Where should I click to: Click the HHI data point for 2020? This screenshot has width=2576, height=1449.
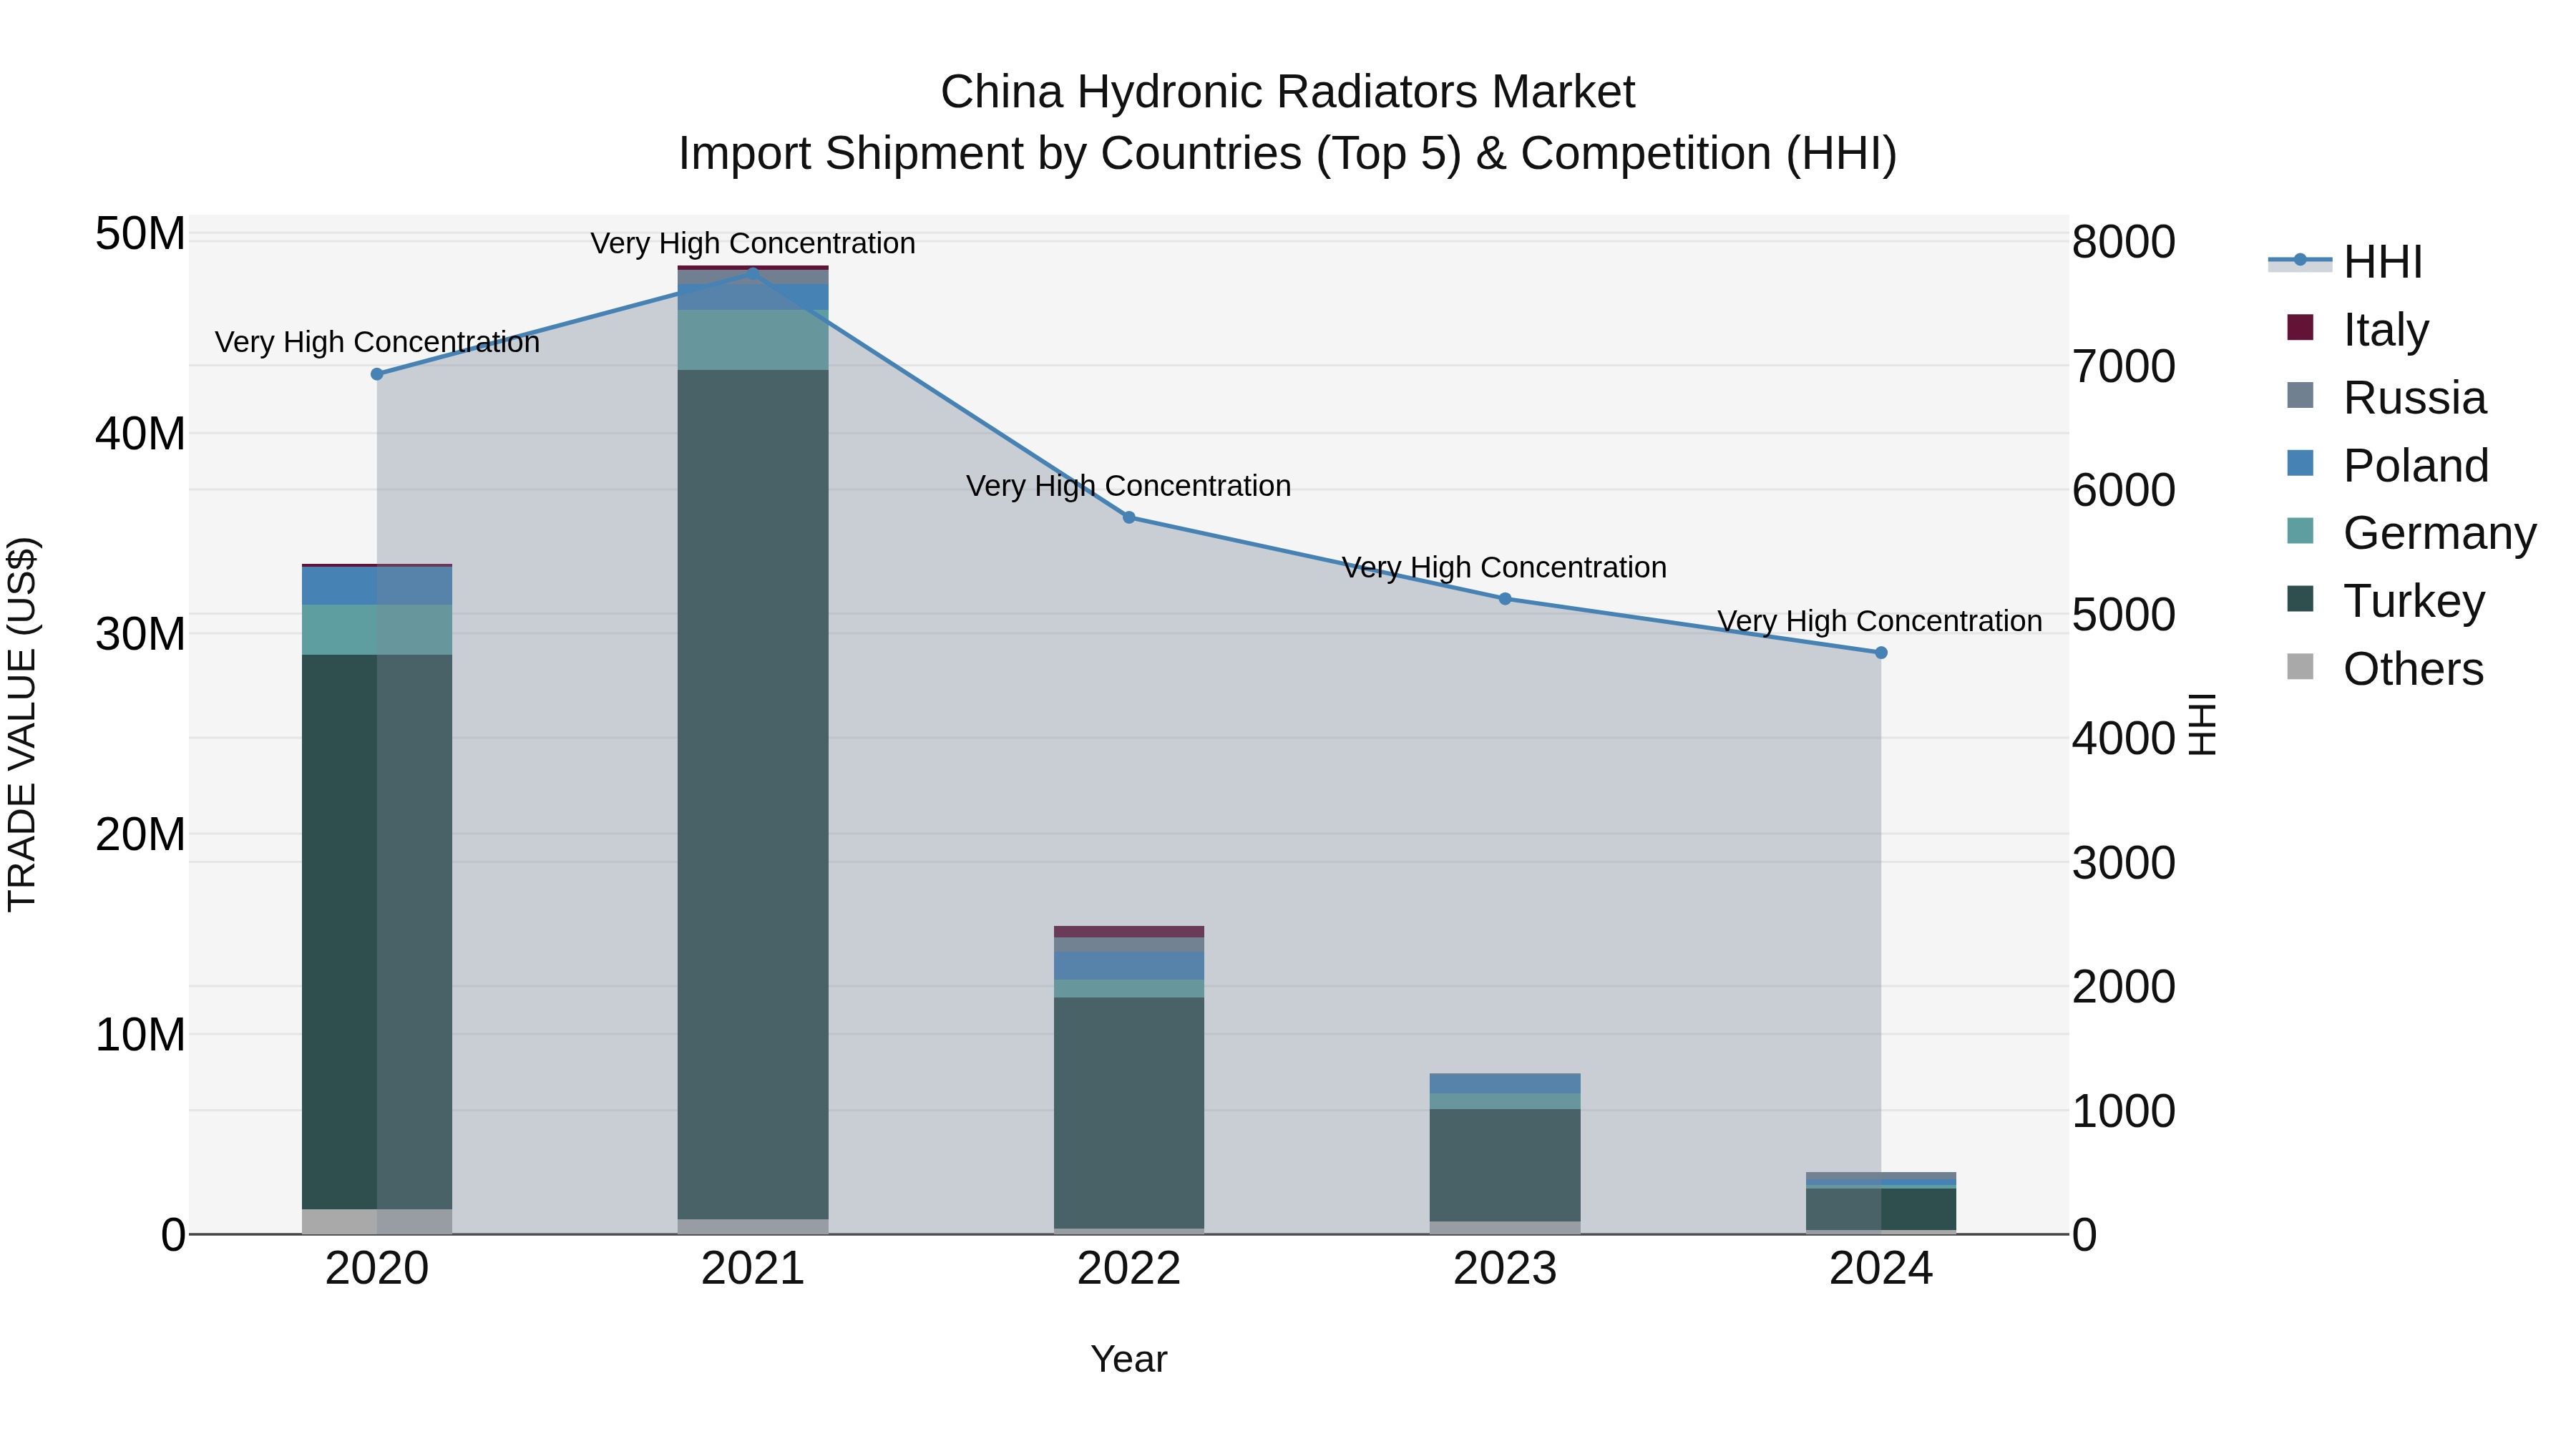click(377, 374)
